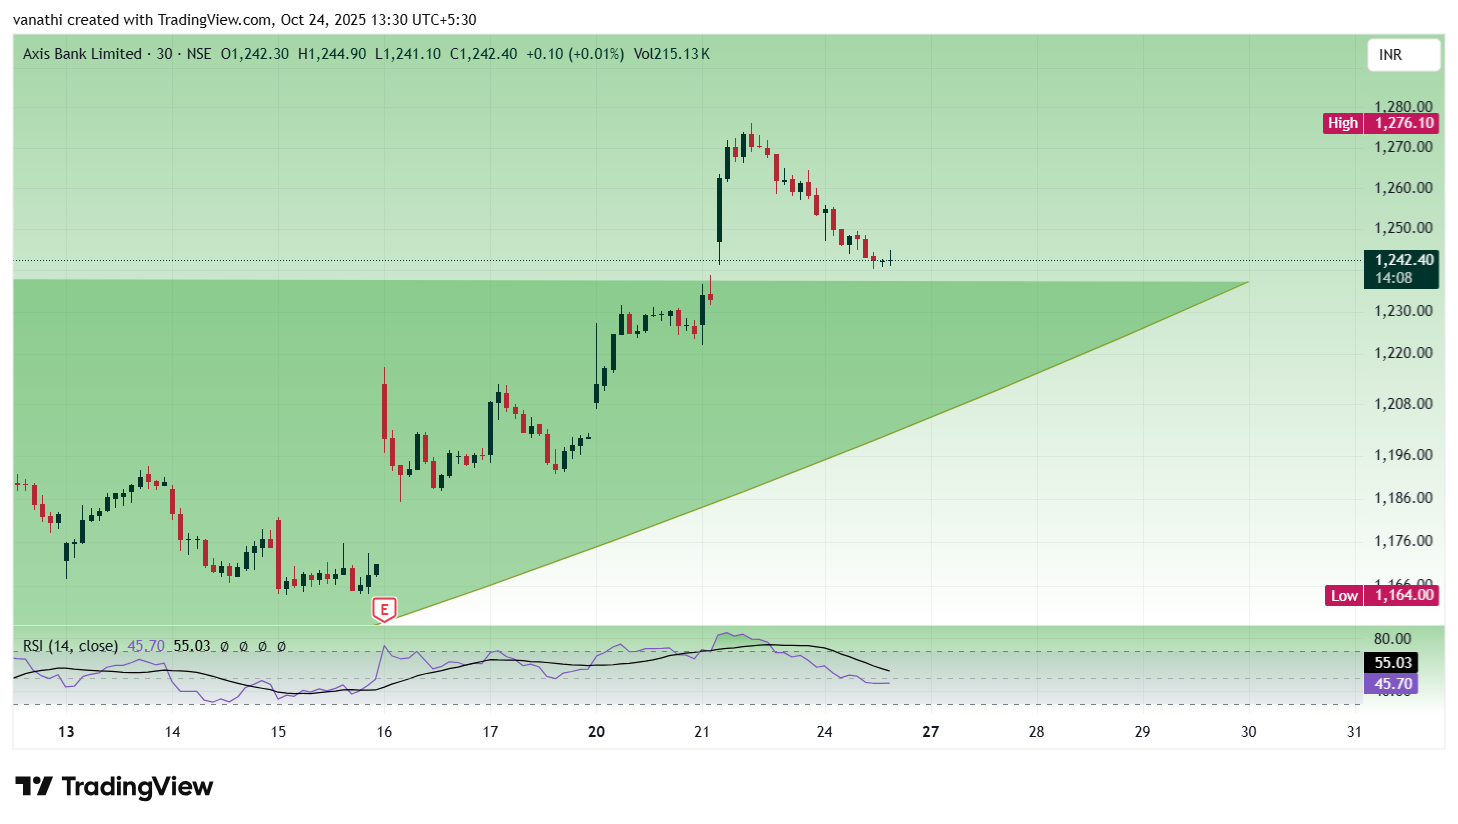Viewport: 1458px width, 824px height.
Task: Click the TradingView logo
Action: (x=114, y=787)
